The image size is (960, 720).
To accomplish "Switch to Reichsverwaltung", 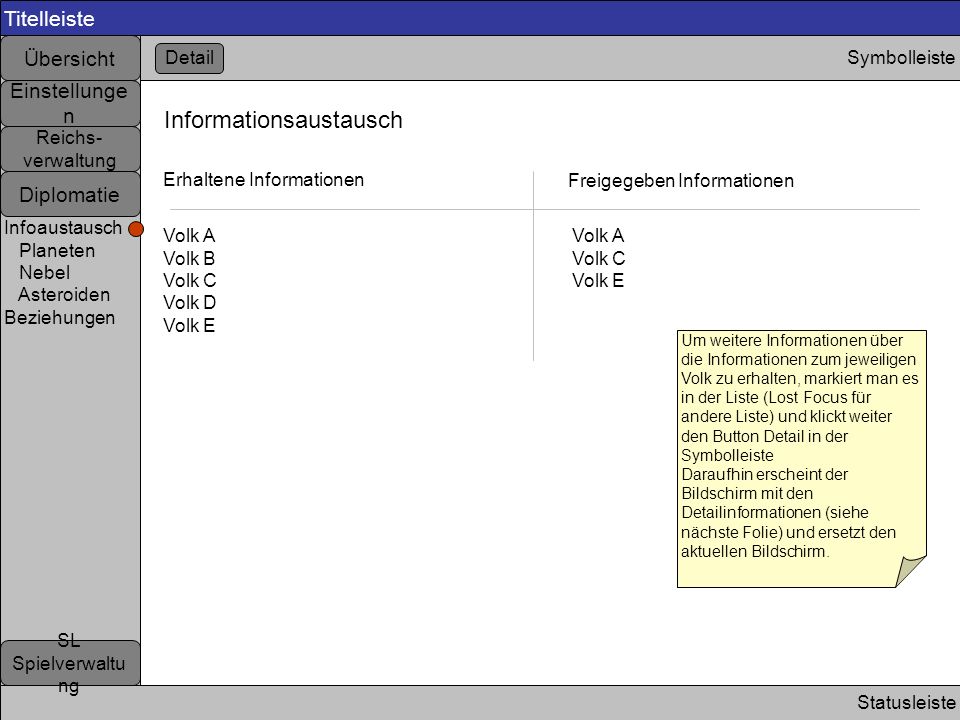I will click(x=70, y=149).
